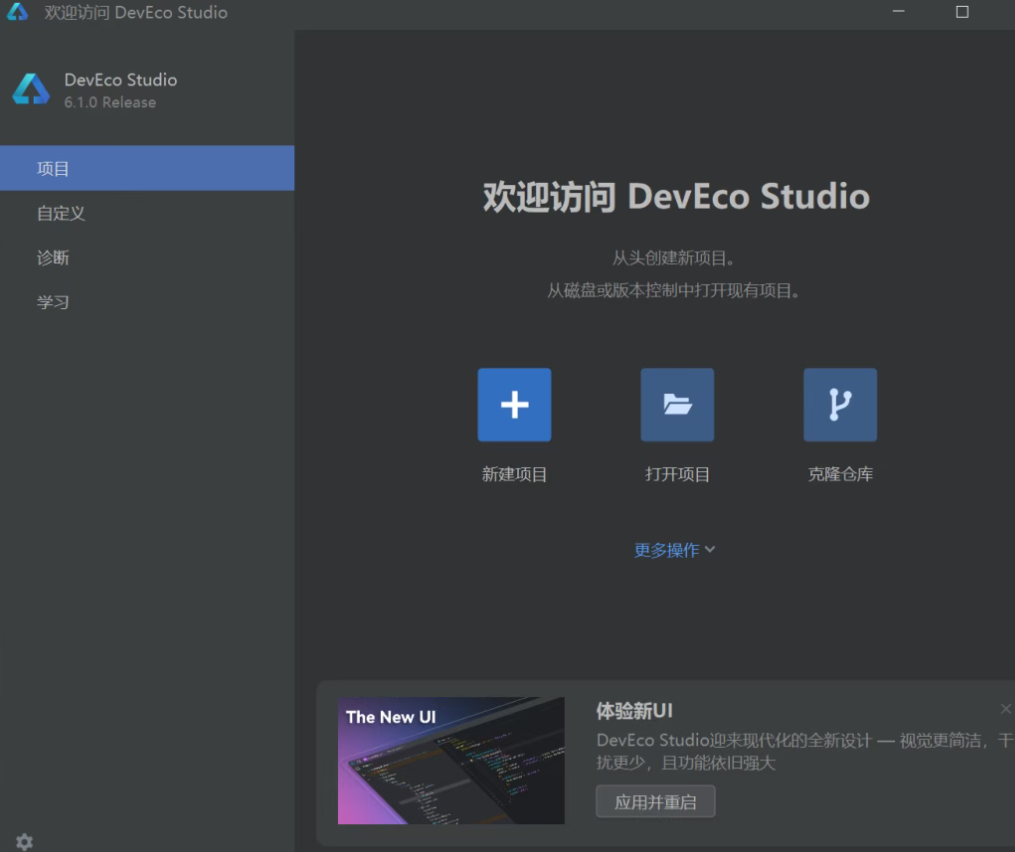1015x852 pixels.
Task: Click the DevEco icon in the title bar
Action: (17, 12)
